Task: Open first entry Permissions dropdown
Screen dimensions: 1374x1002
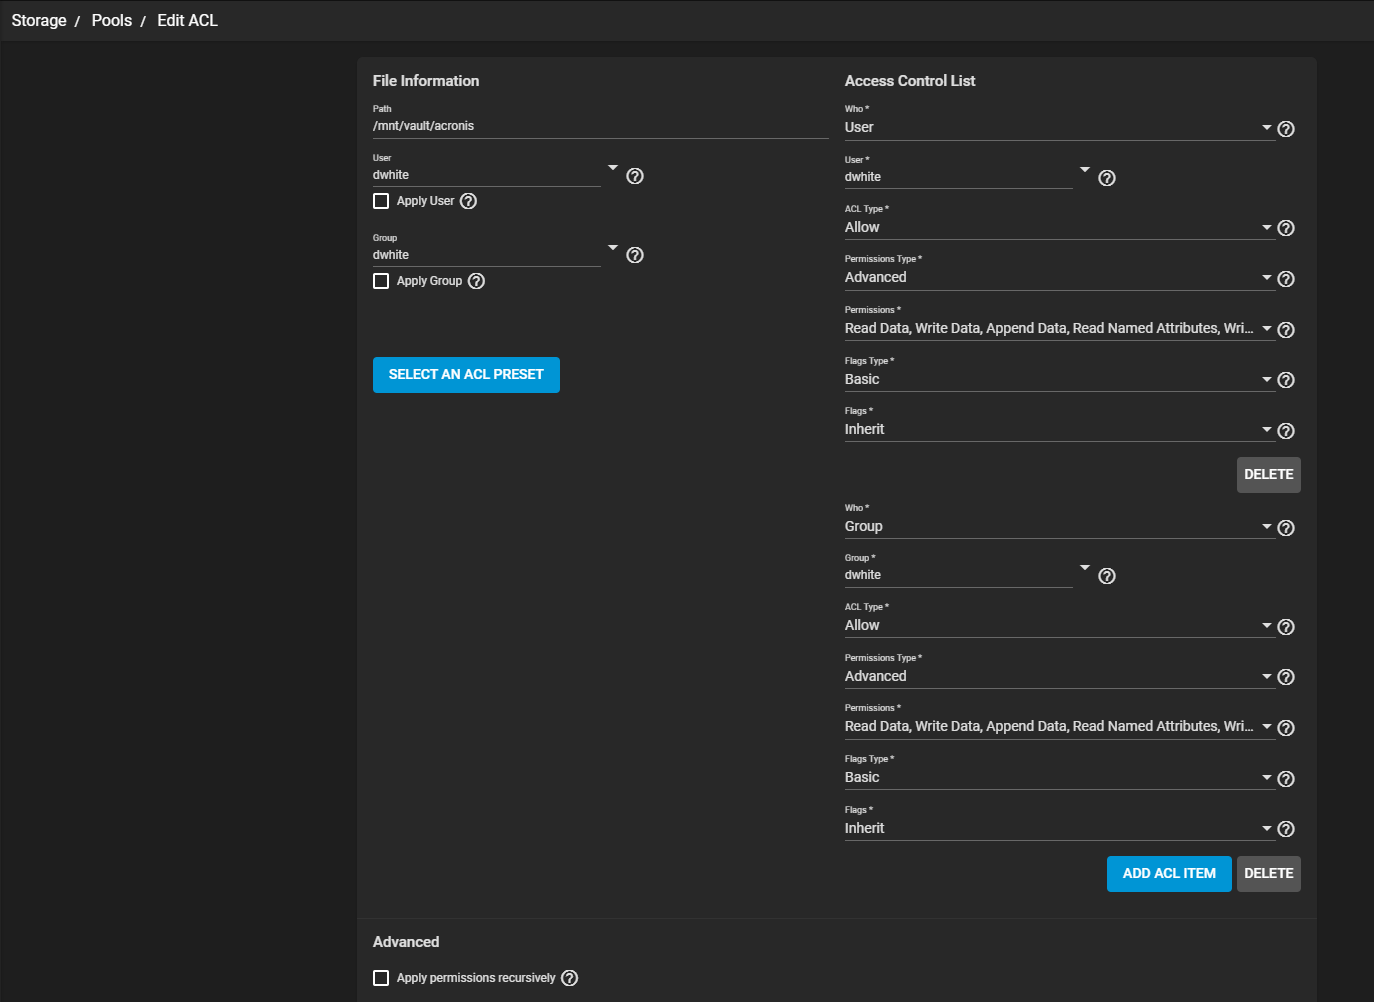Action: click(1059, 329)
